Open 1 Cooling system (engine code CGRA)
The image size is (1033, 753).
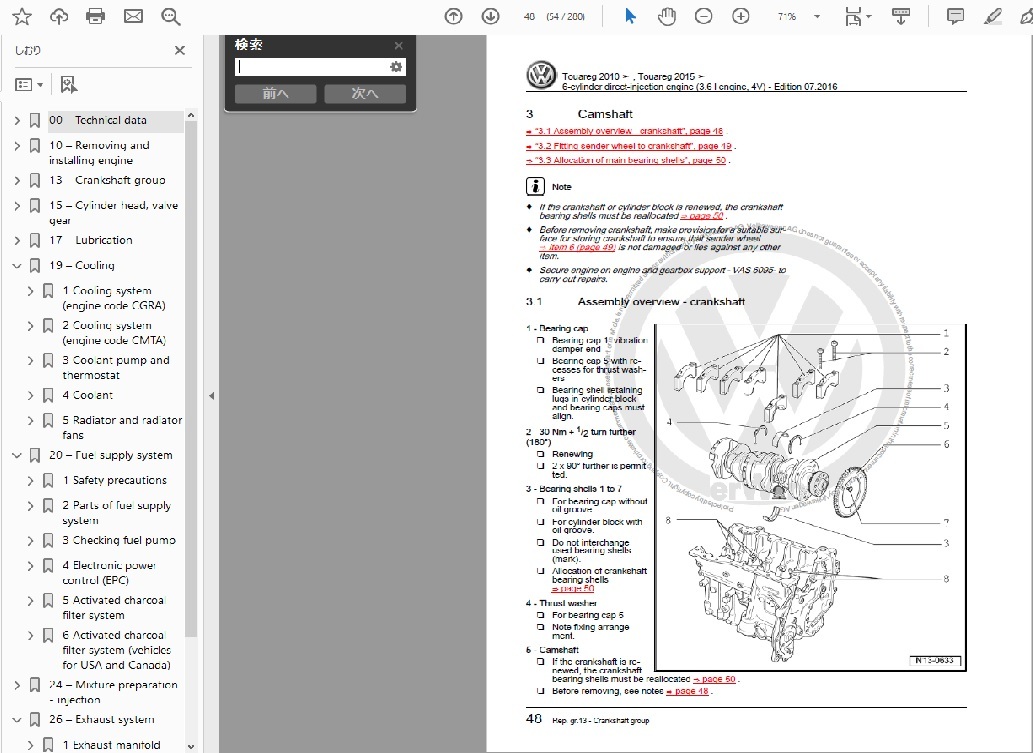(114, 298)
